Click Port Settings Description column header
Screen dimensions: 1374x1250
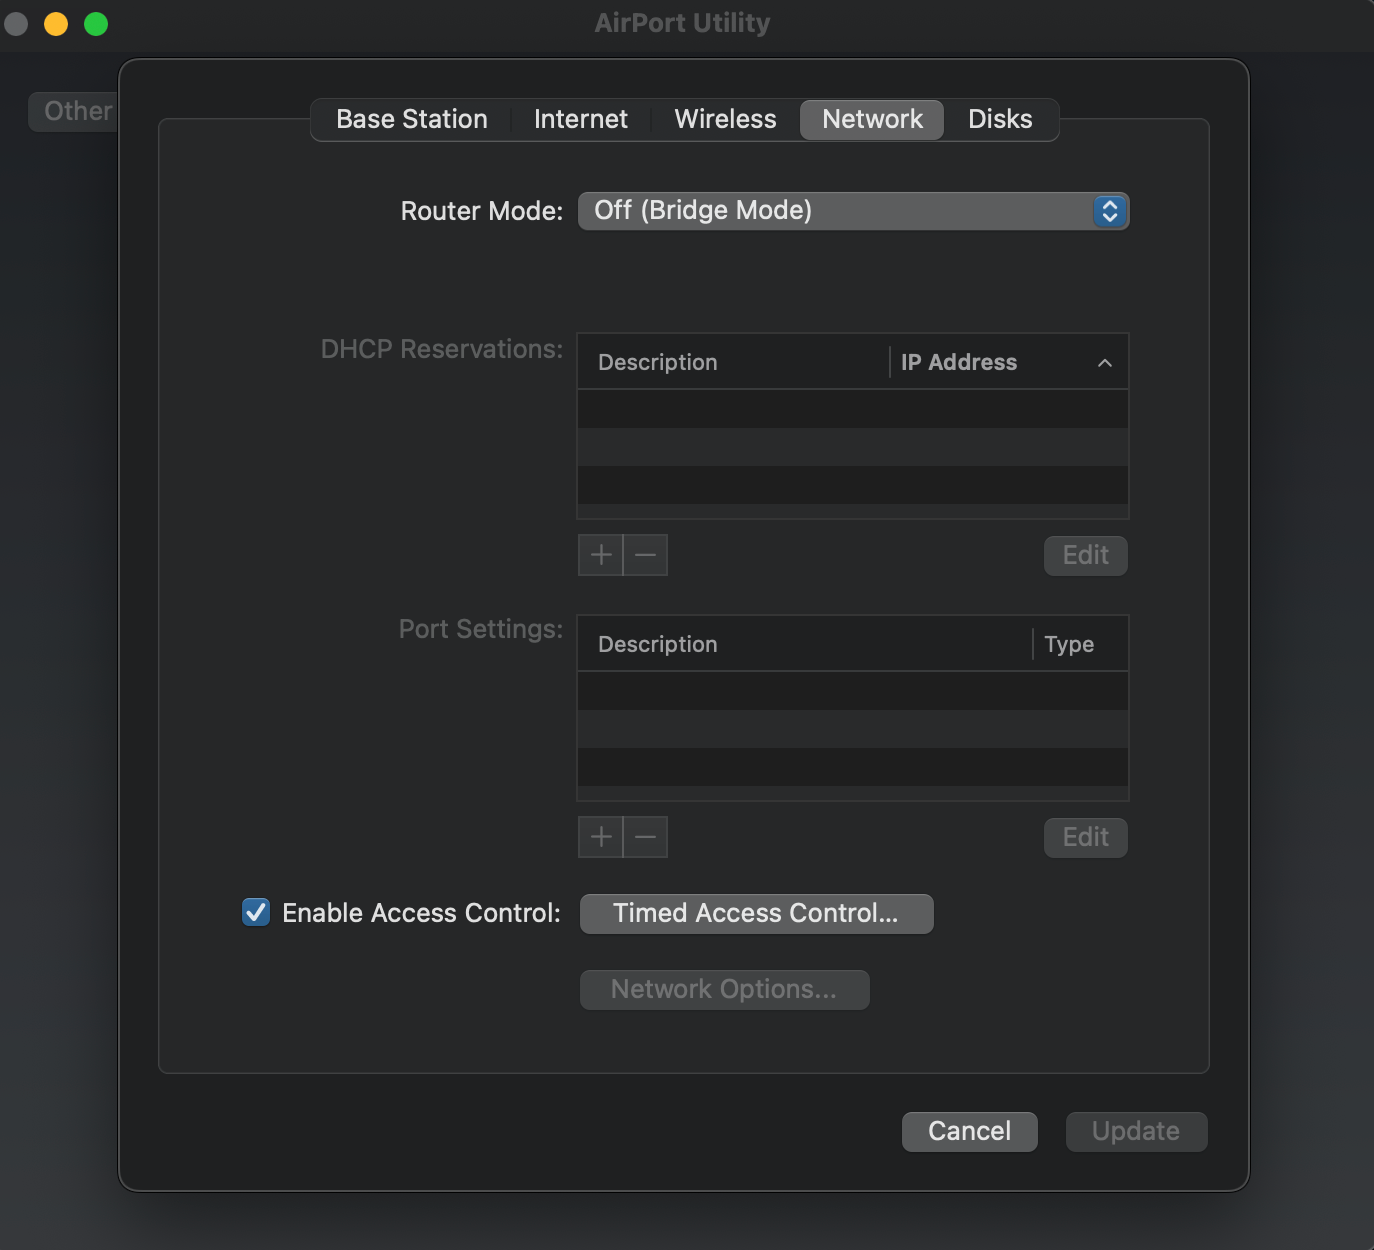(x=805, y=644)
